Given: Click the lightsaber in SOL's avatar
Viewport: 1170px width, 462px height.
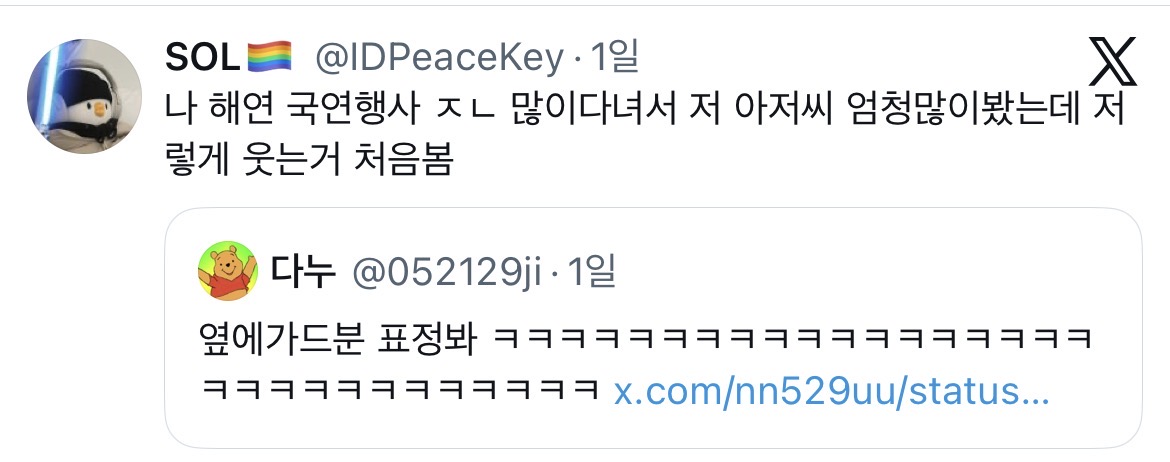Looking at the screenshot, I should click(x=46, y=90).
